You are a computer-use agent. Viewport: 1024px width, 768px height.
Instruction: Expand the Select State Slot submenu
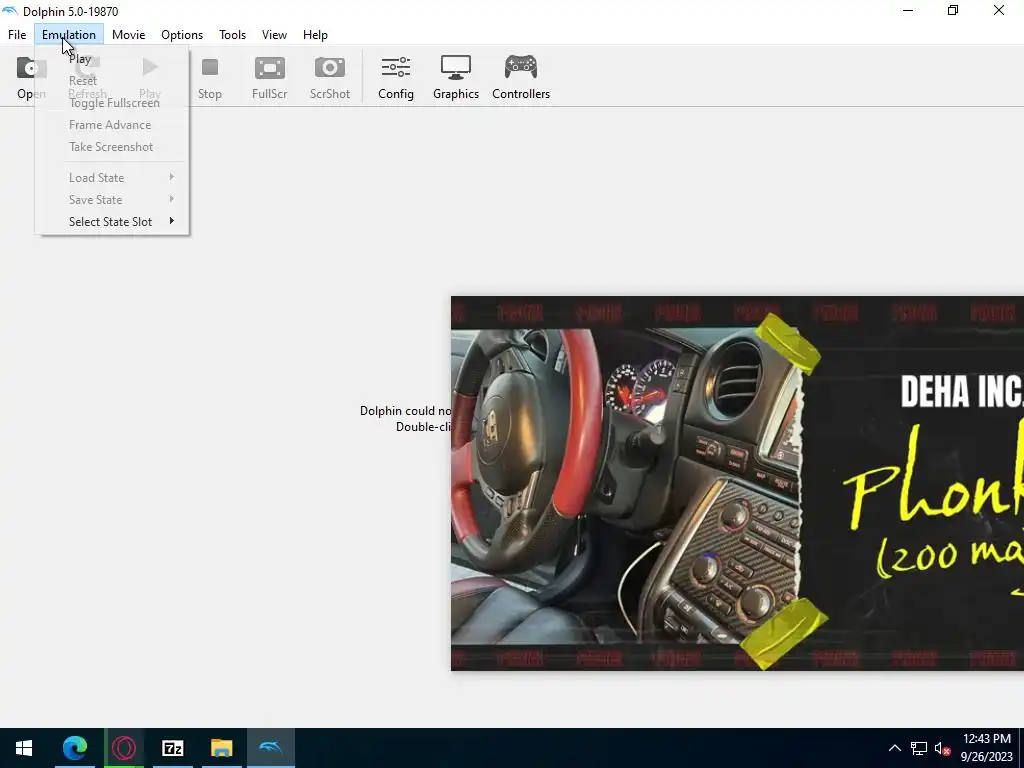tap(112, 222)
